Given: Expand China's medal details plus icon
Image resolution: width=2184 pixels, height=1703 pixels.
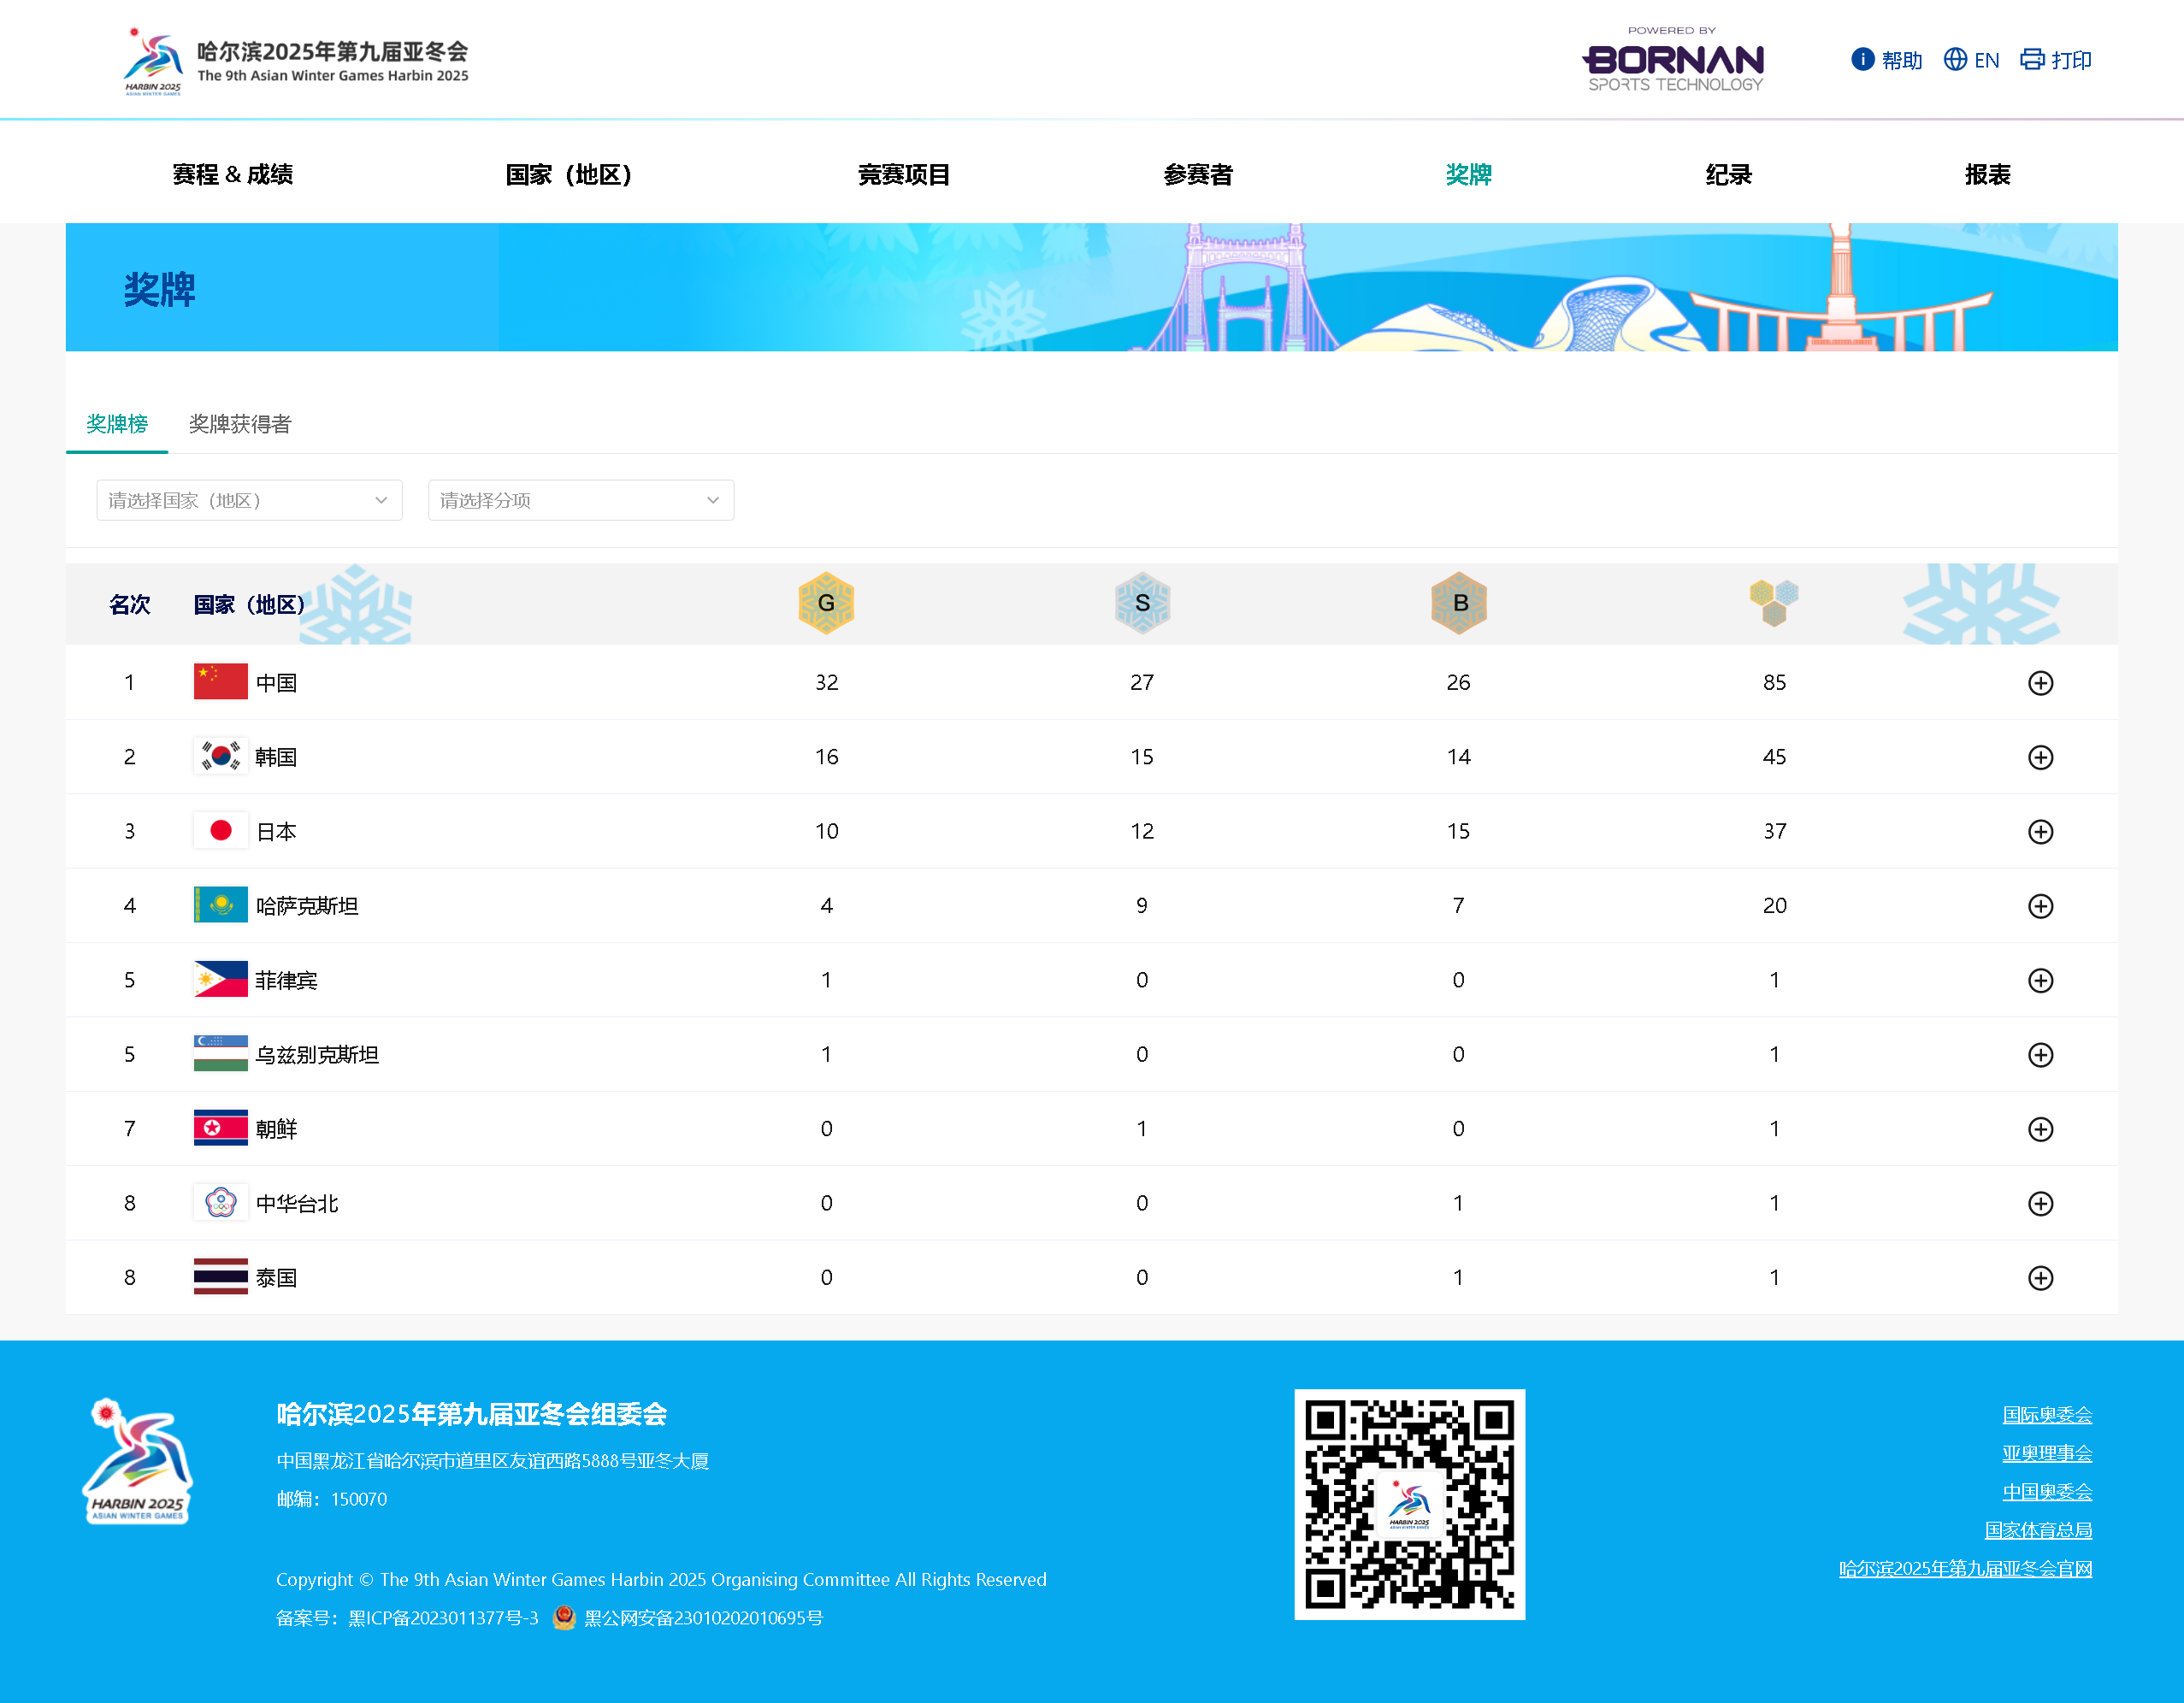Looking at the screenshot, I should 2040,683.
